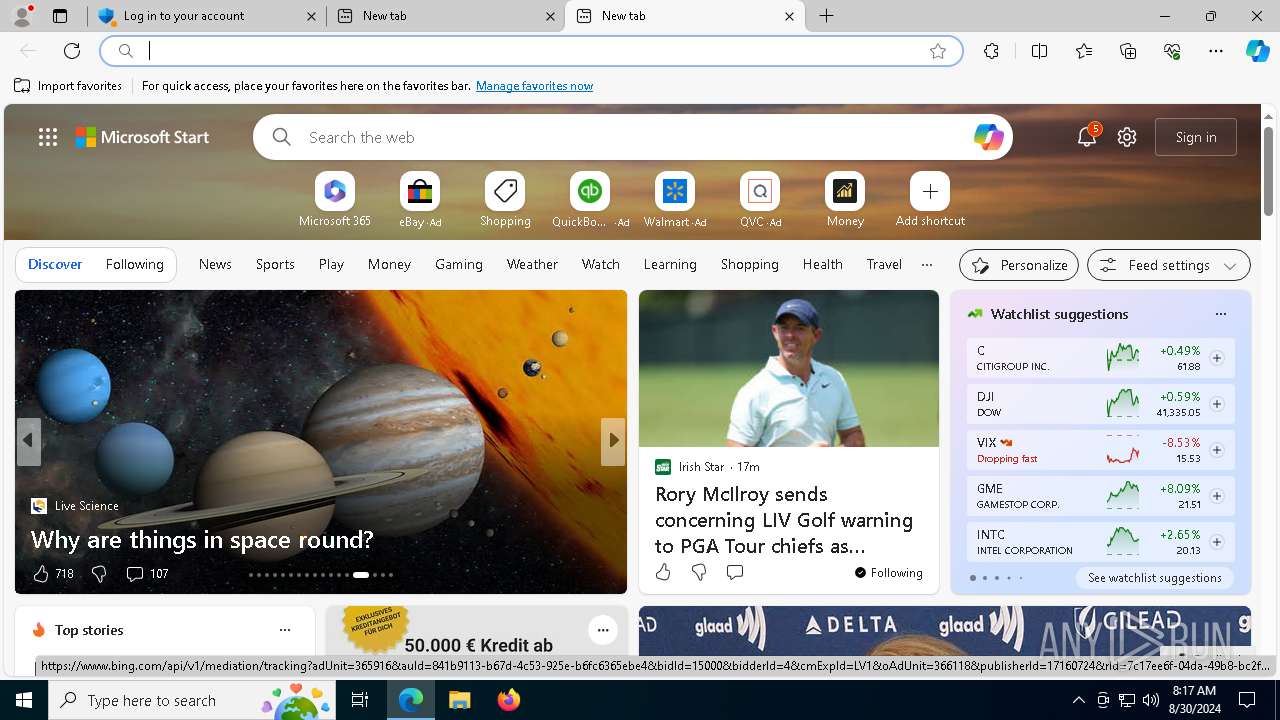Add Intel INTC to watchlist

click(x=1216, y=542)
